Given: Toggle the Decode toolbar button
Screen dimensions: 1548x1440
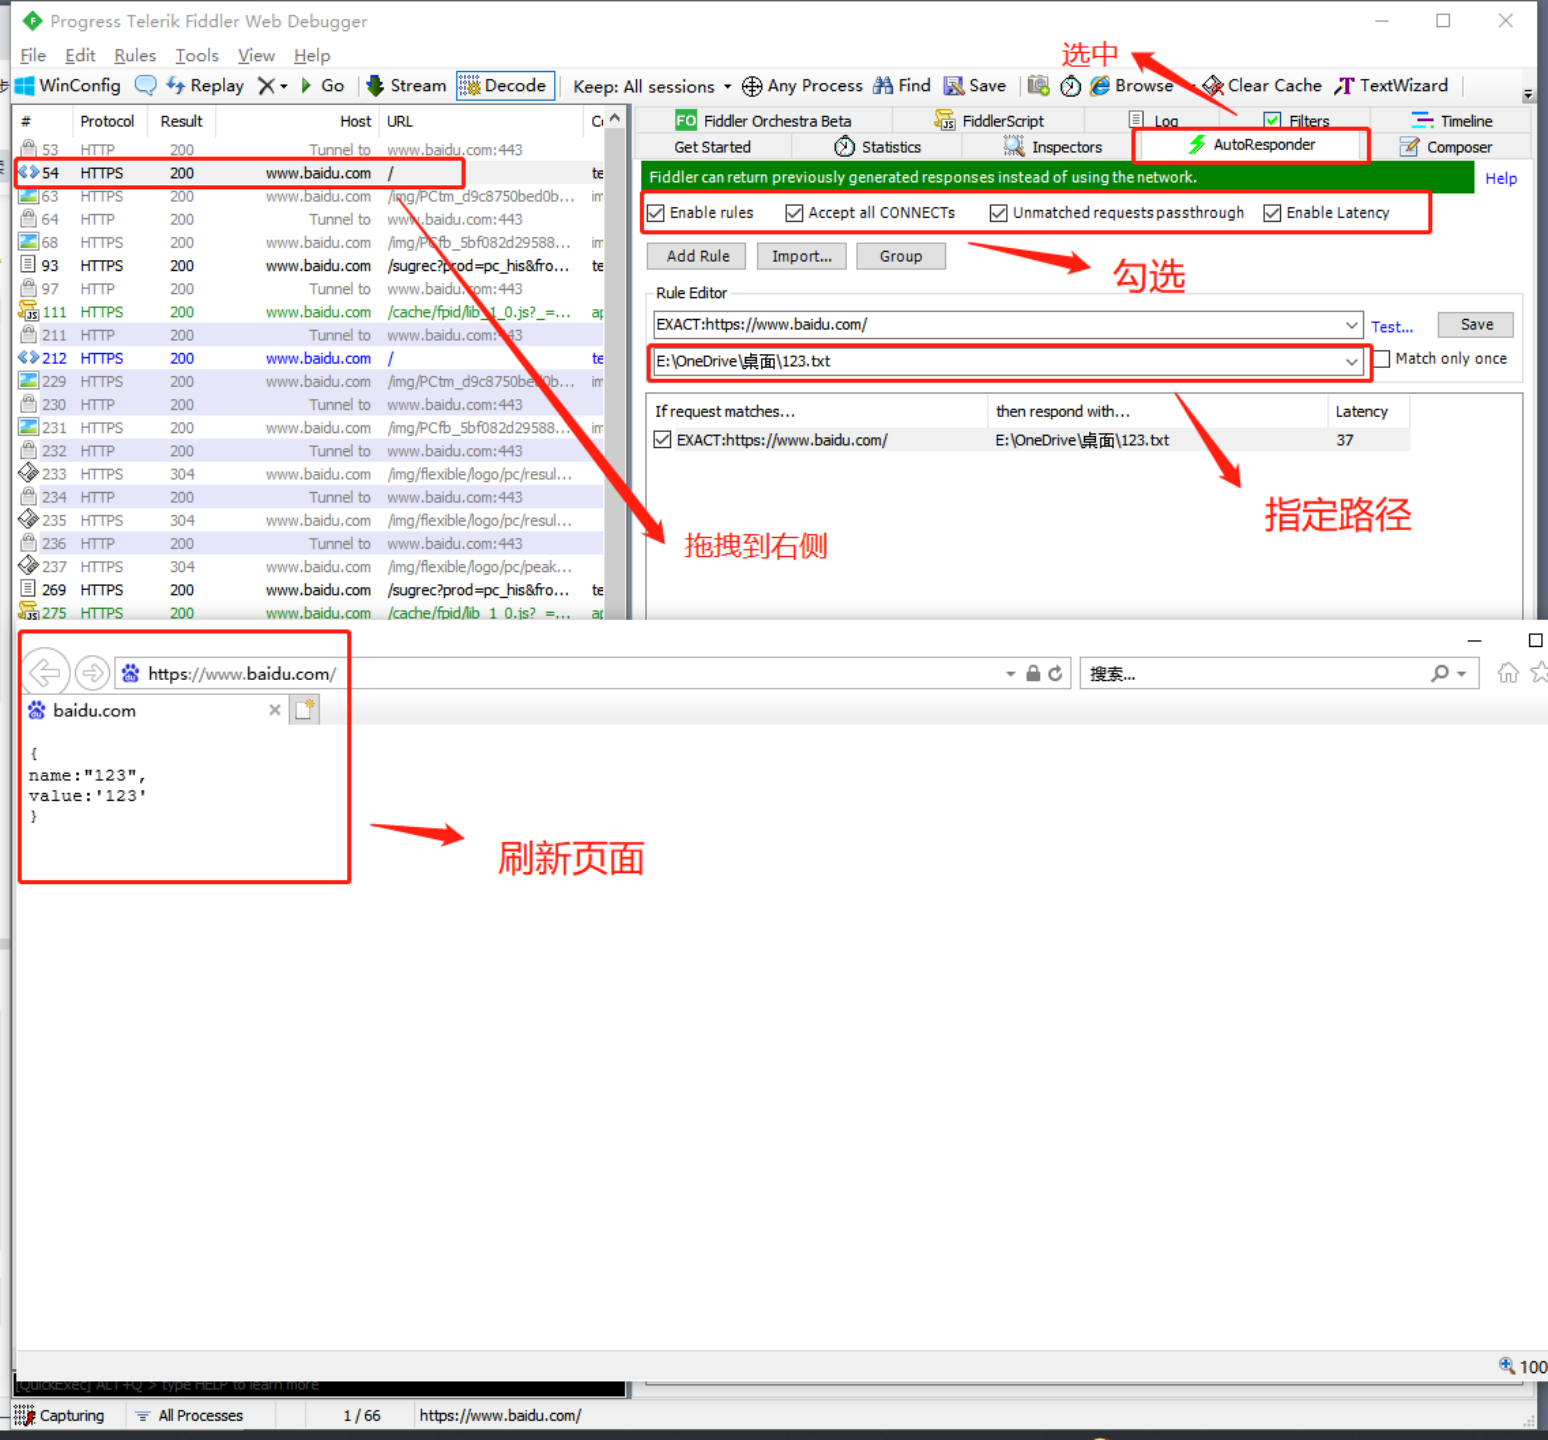Looking at the screenshot, I should tap(505, 86).
